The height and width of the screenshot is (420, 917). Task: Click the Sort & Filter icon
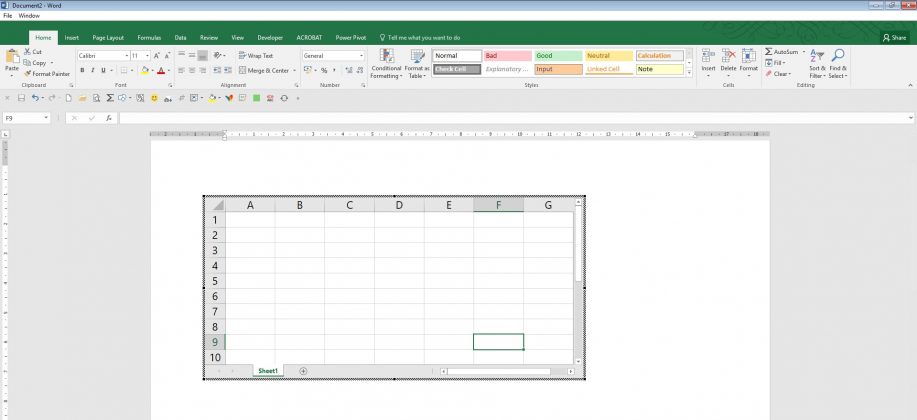pyautogui.click(x=817, y=64)
